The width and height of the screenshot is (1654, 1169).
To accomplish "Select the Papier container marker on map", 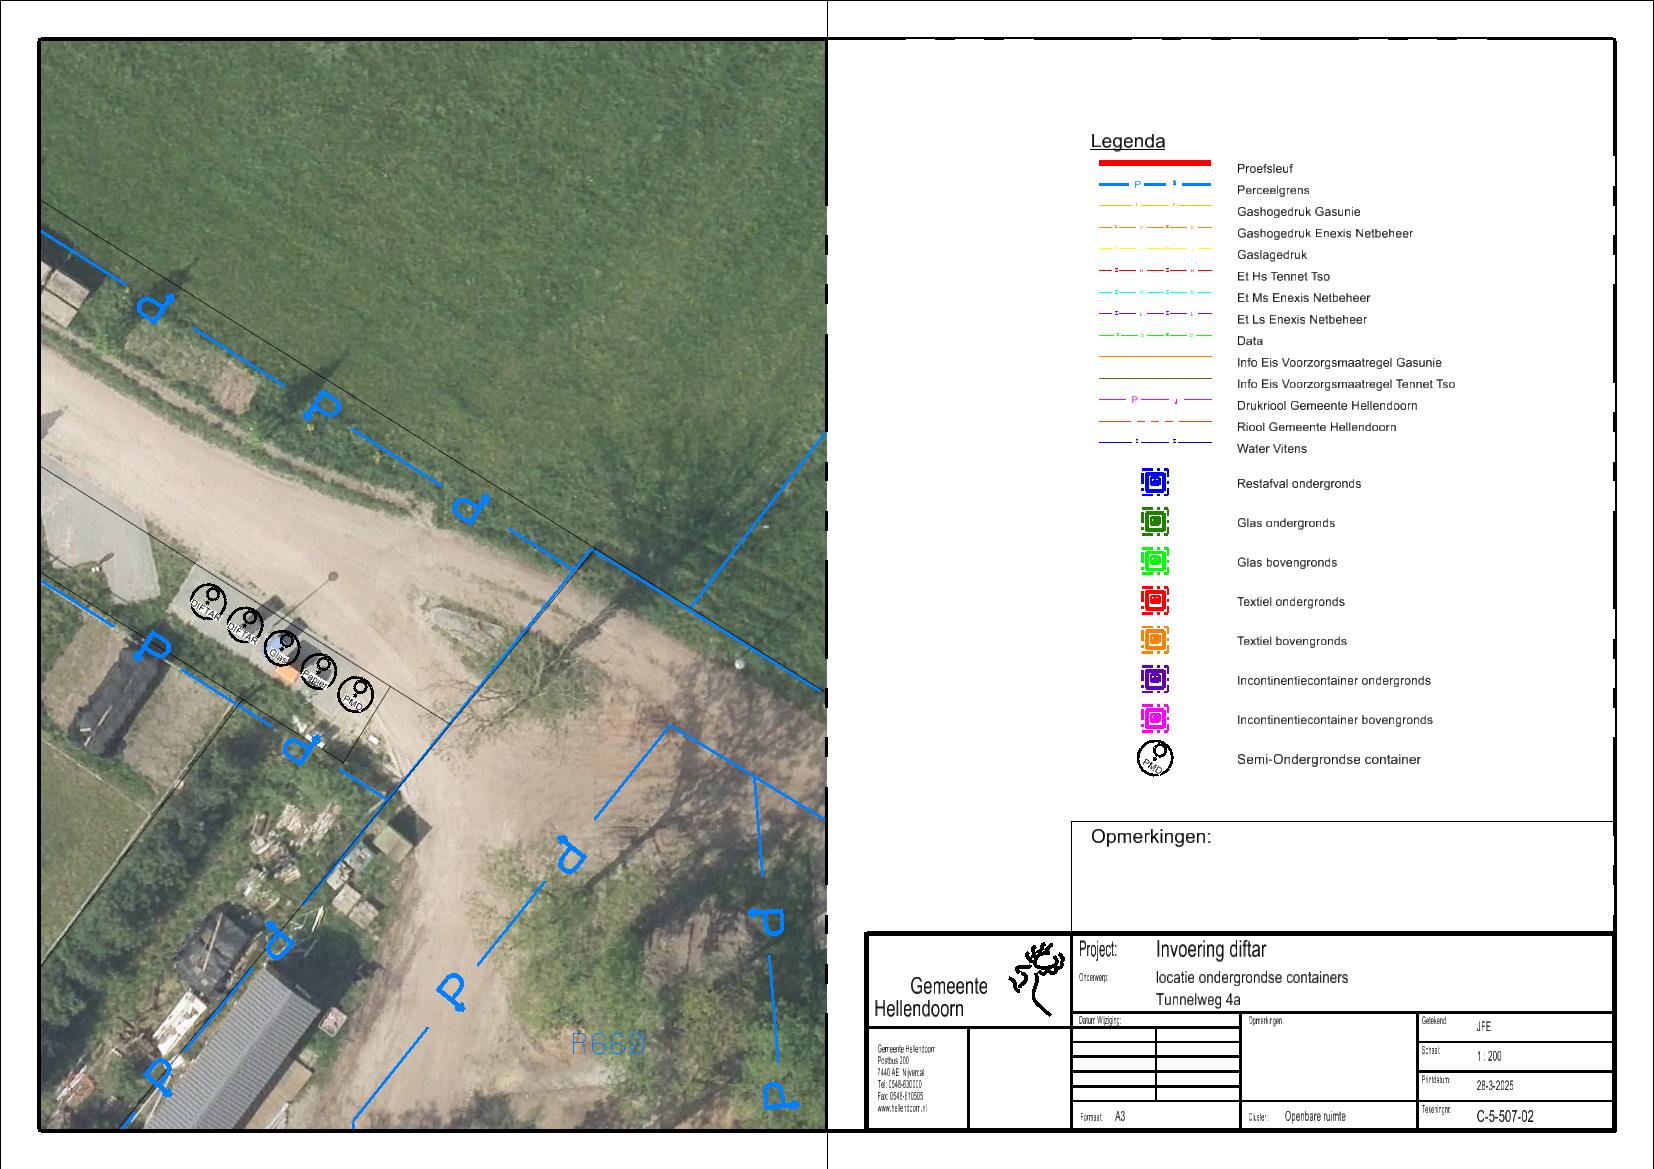I will 318,671.
